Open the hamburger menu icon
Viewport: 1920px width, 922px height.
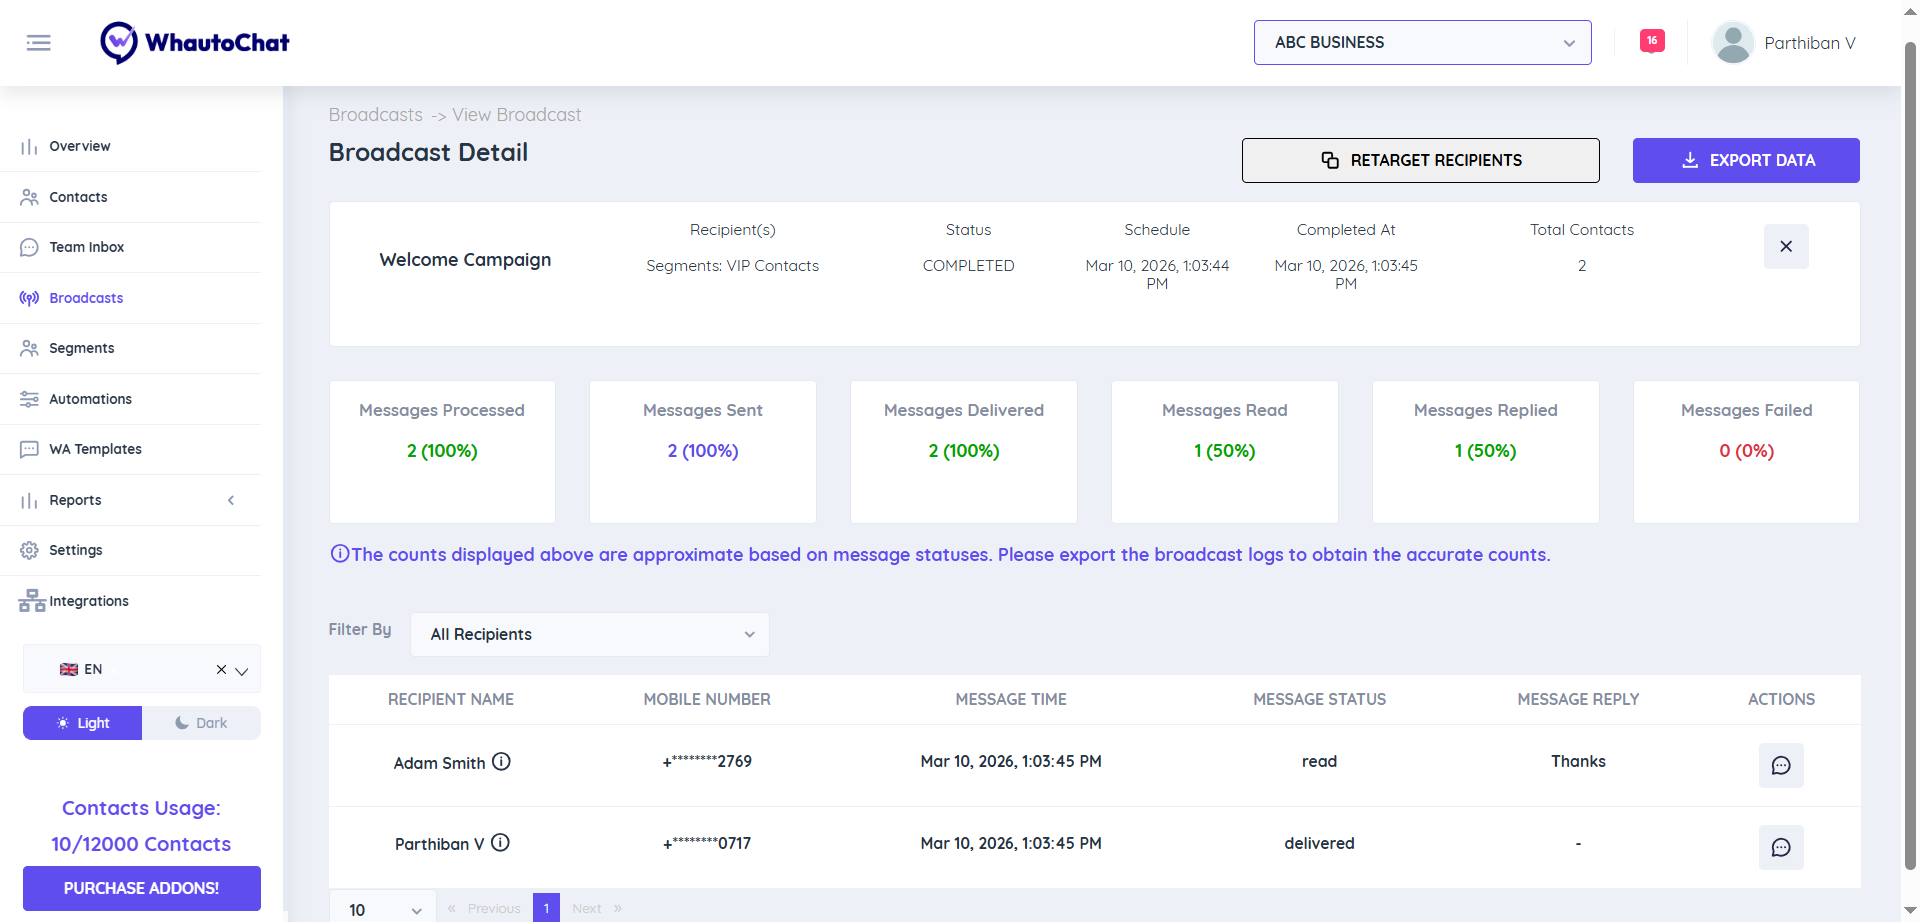tap(39, 42)
